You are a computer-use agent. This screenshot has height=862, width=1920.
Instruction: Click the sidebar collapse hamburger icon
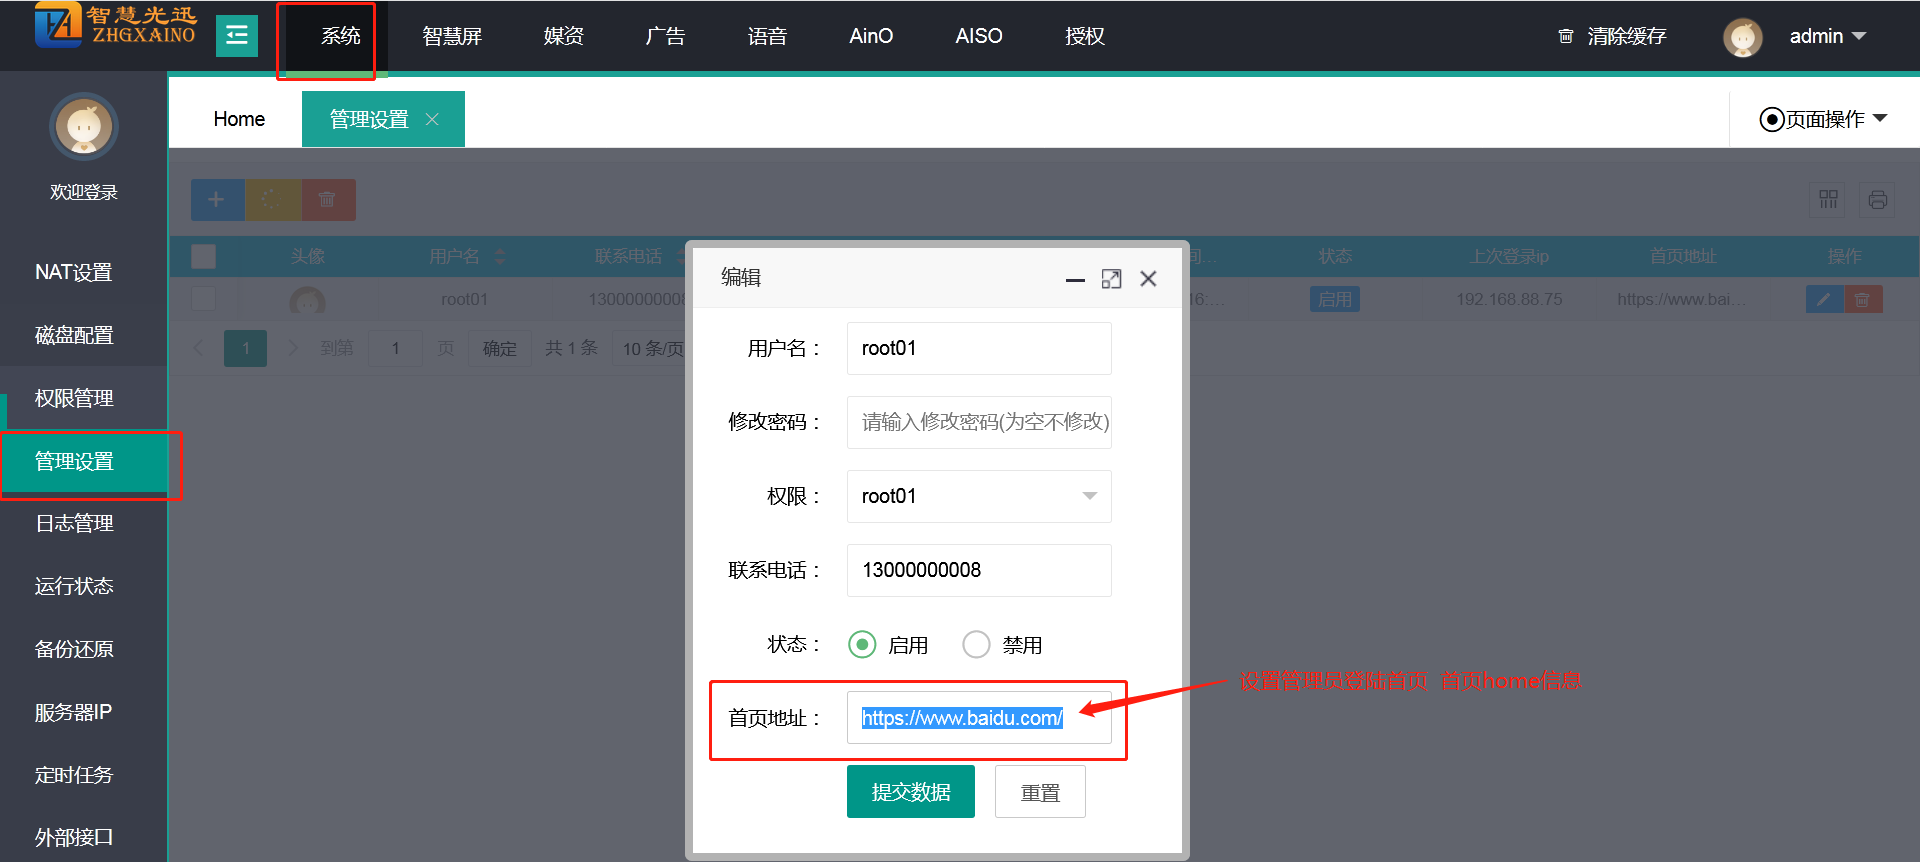(237, 37)
